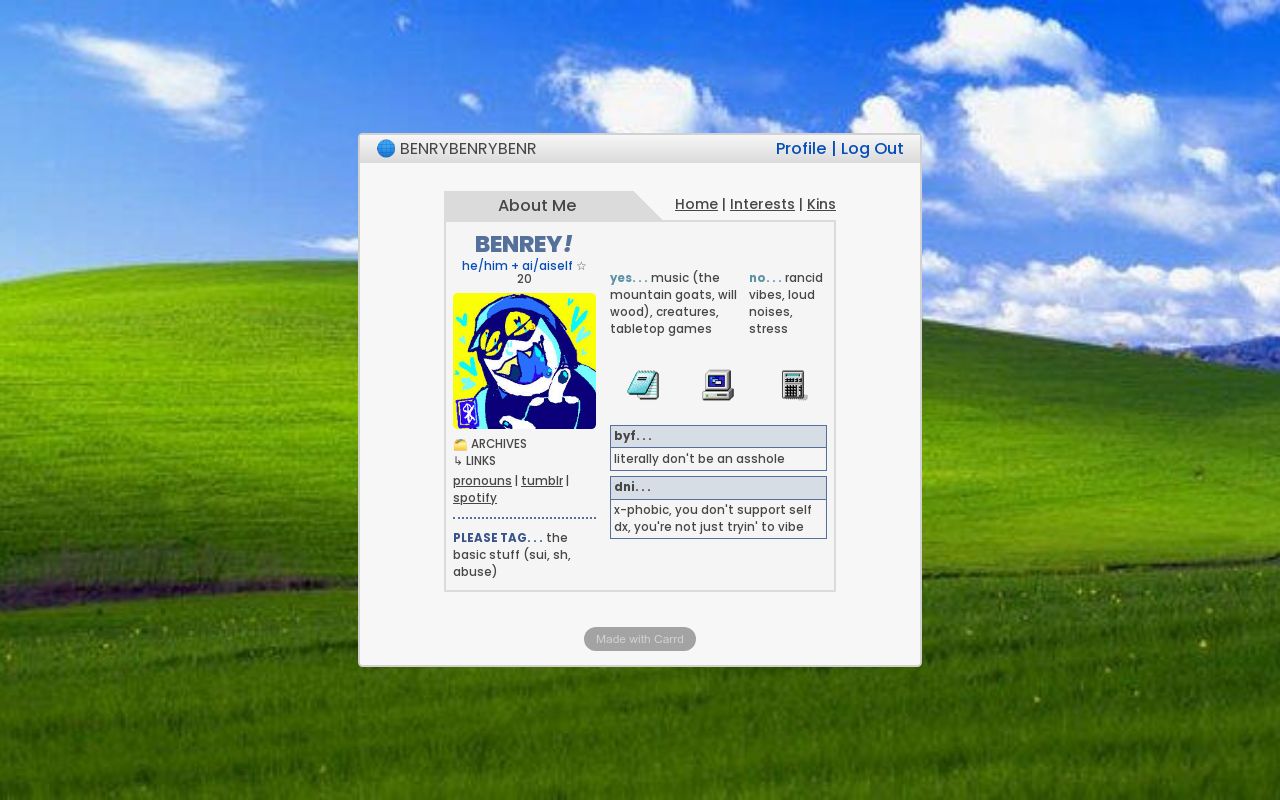Click the arrow icon before LINKS
Image resolution: width=1280 pixels, height=800 pixels.
(458, 461)
